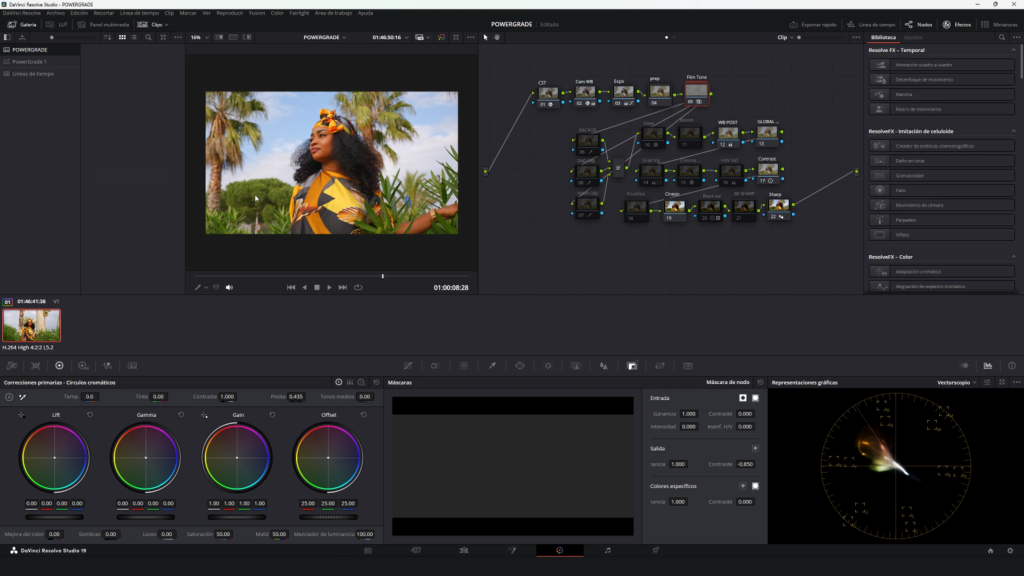Open the Efectos panel
Image resolution: width=1024 pixels, height=576 pixels.
click(x=956, y=24)
